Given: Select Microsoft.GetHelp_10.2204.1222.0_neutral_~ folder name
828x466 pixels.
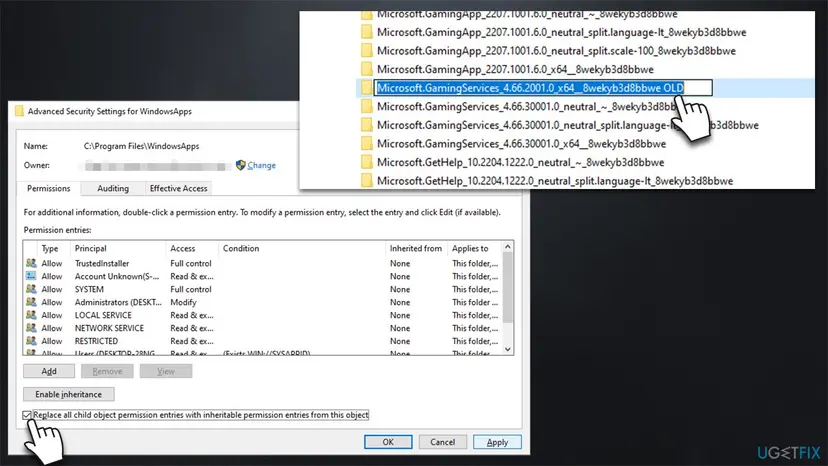Looking at the screenshot, I should [520, 162].
